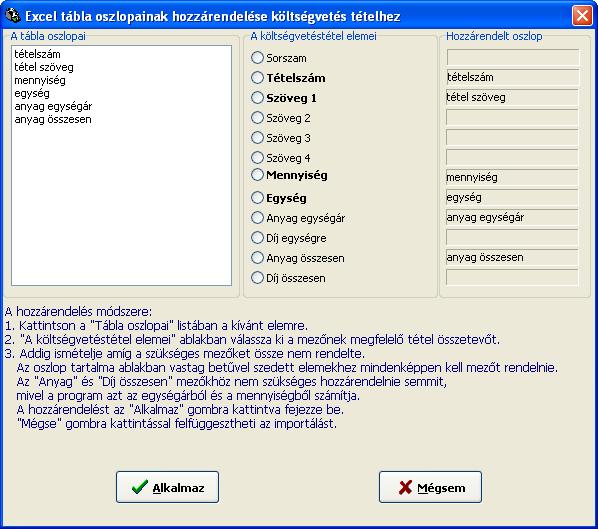Click the Mégsem cancel button
Viewport: 598px width, 529px height.
(x=430, y=487)
